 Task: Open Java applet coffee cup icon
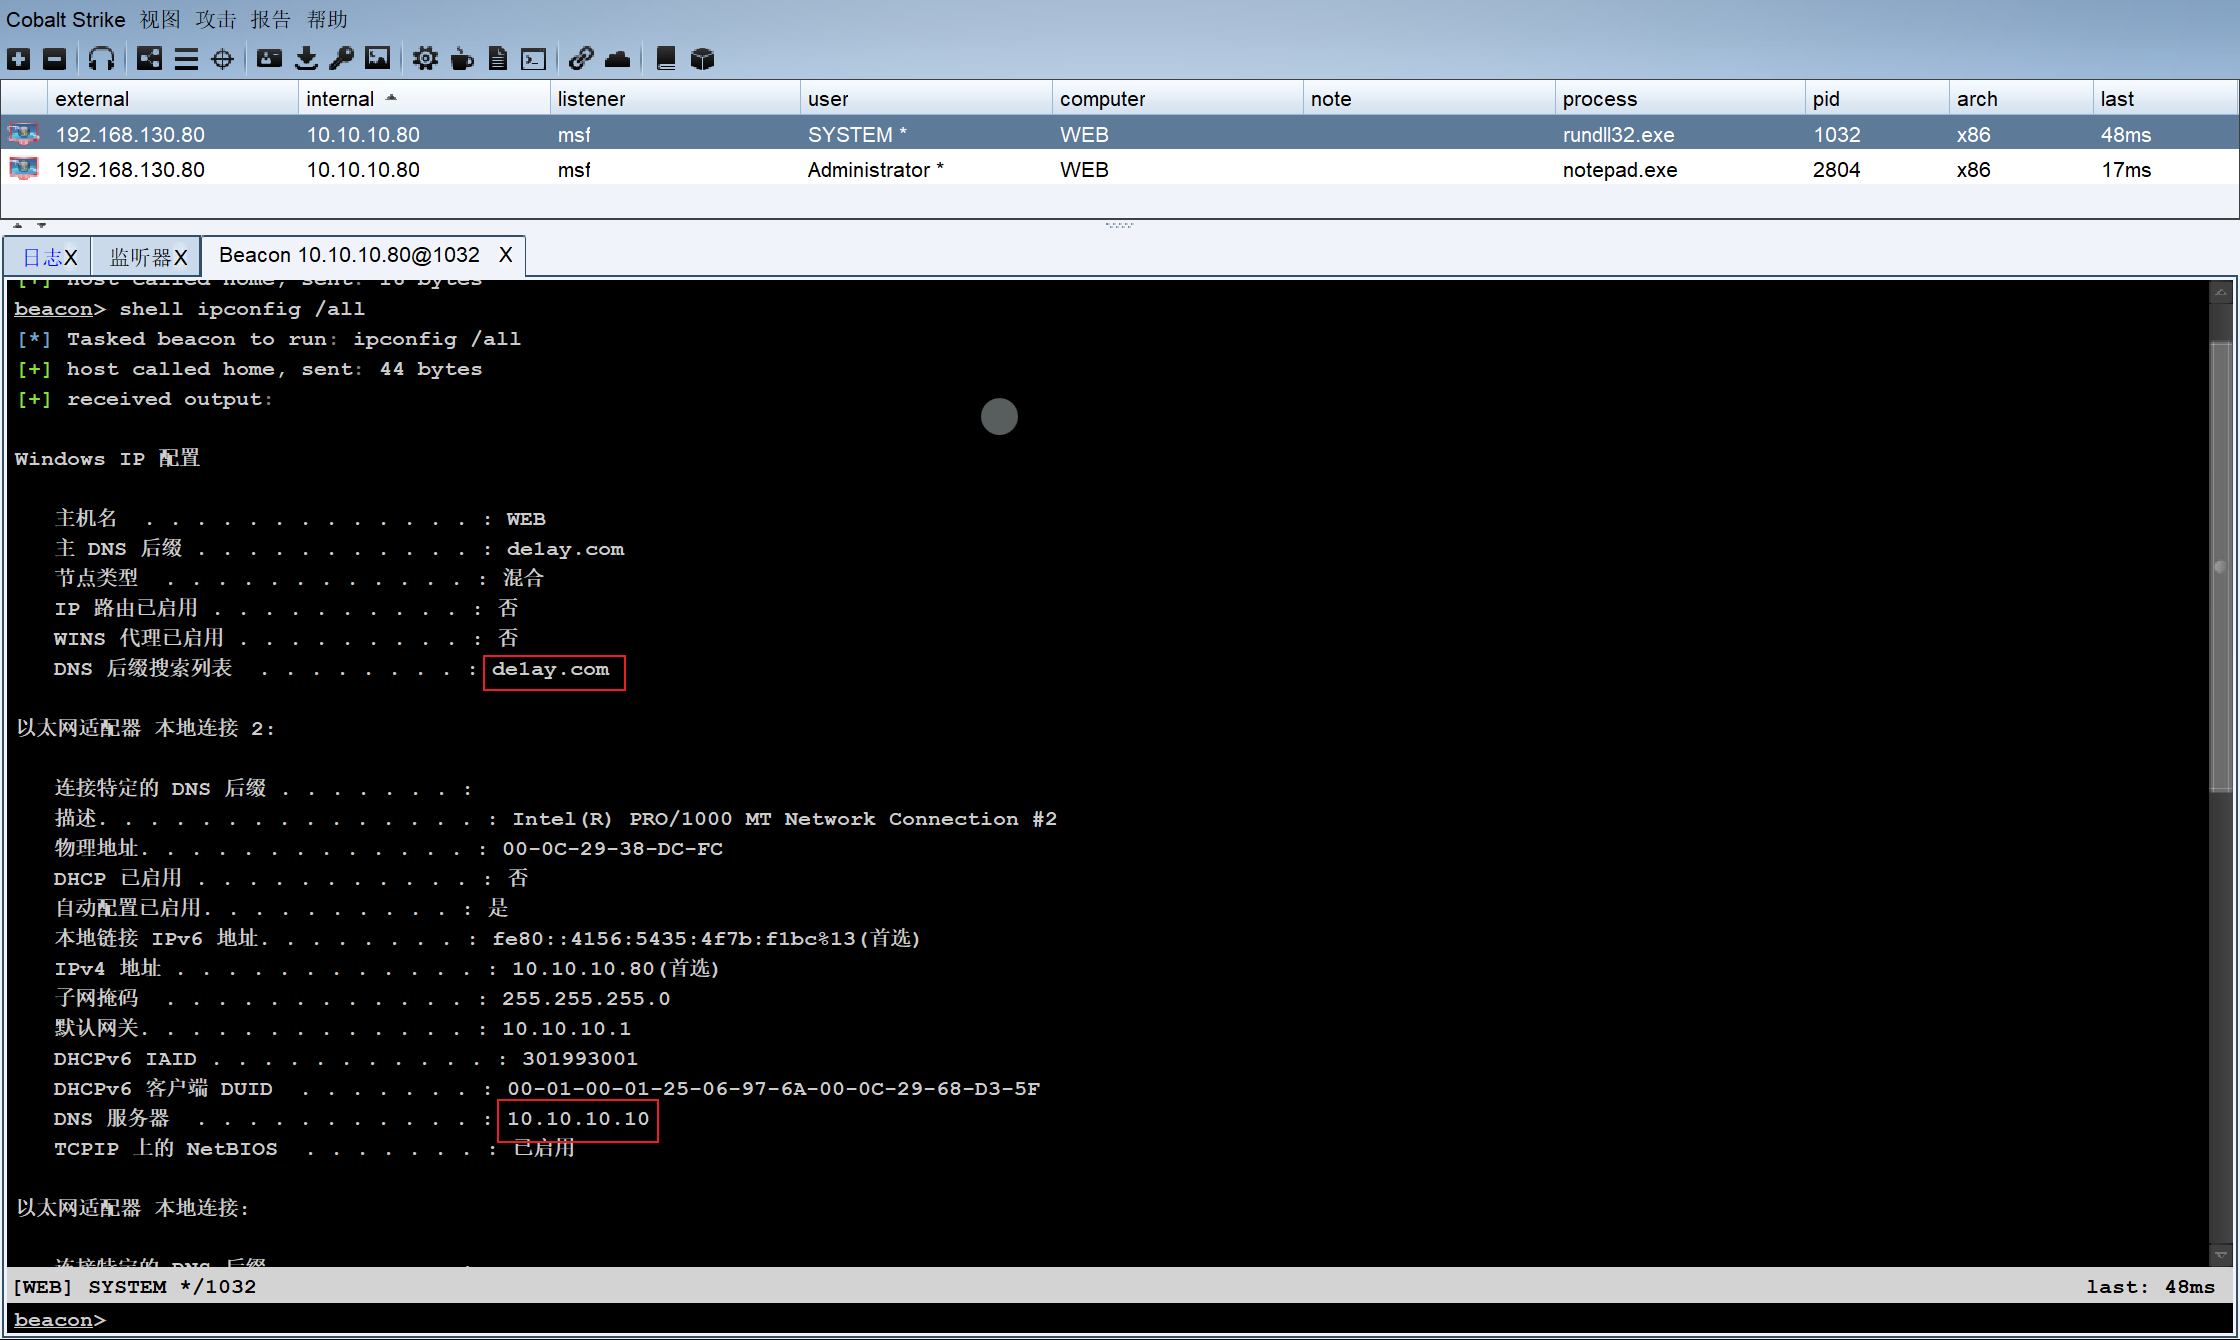pyautogui.click(x=462, y=59)
